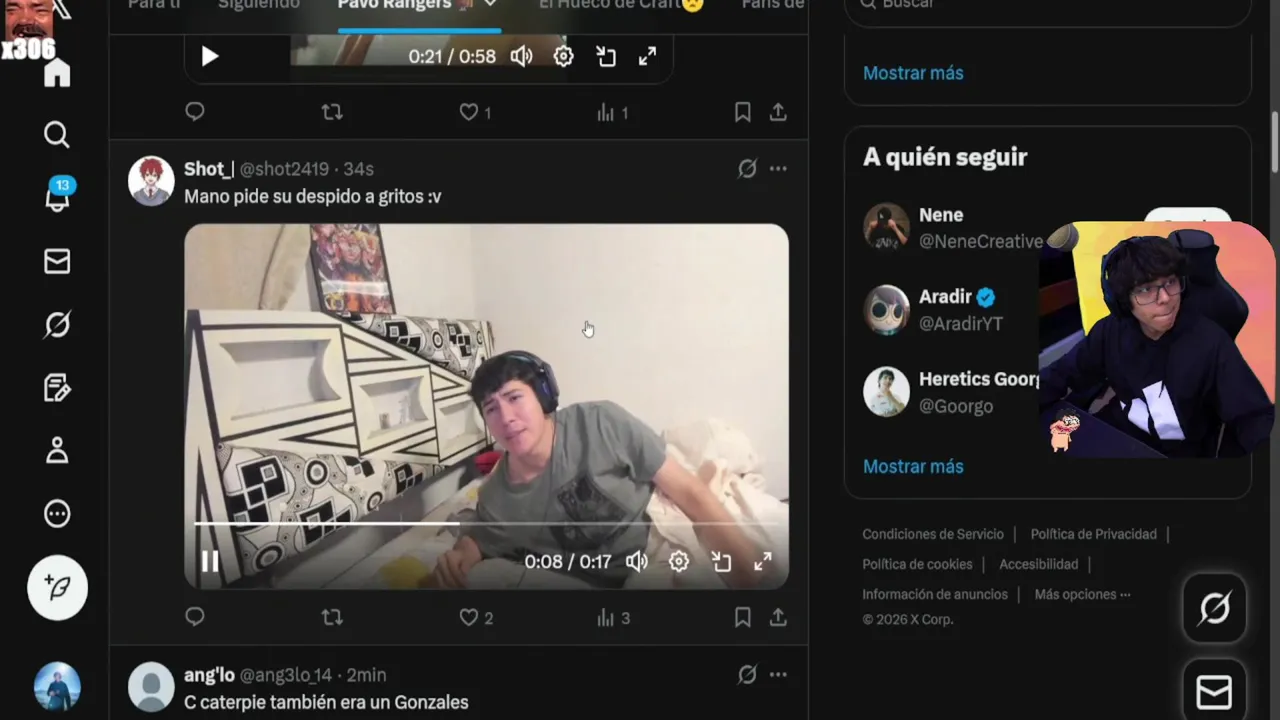1280x720 pixels.
Task: Bookmark Shot_'s post
Action: point(742,618)
